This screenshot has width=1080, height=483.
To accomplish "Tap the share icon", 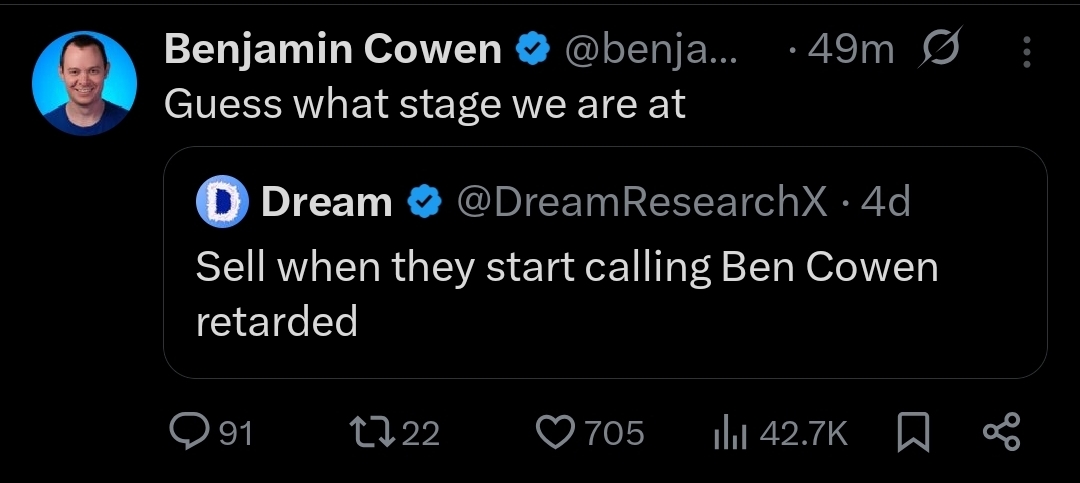I will coord(1001,433).
